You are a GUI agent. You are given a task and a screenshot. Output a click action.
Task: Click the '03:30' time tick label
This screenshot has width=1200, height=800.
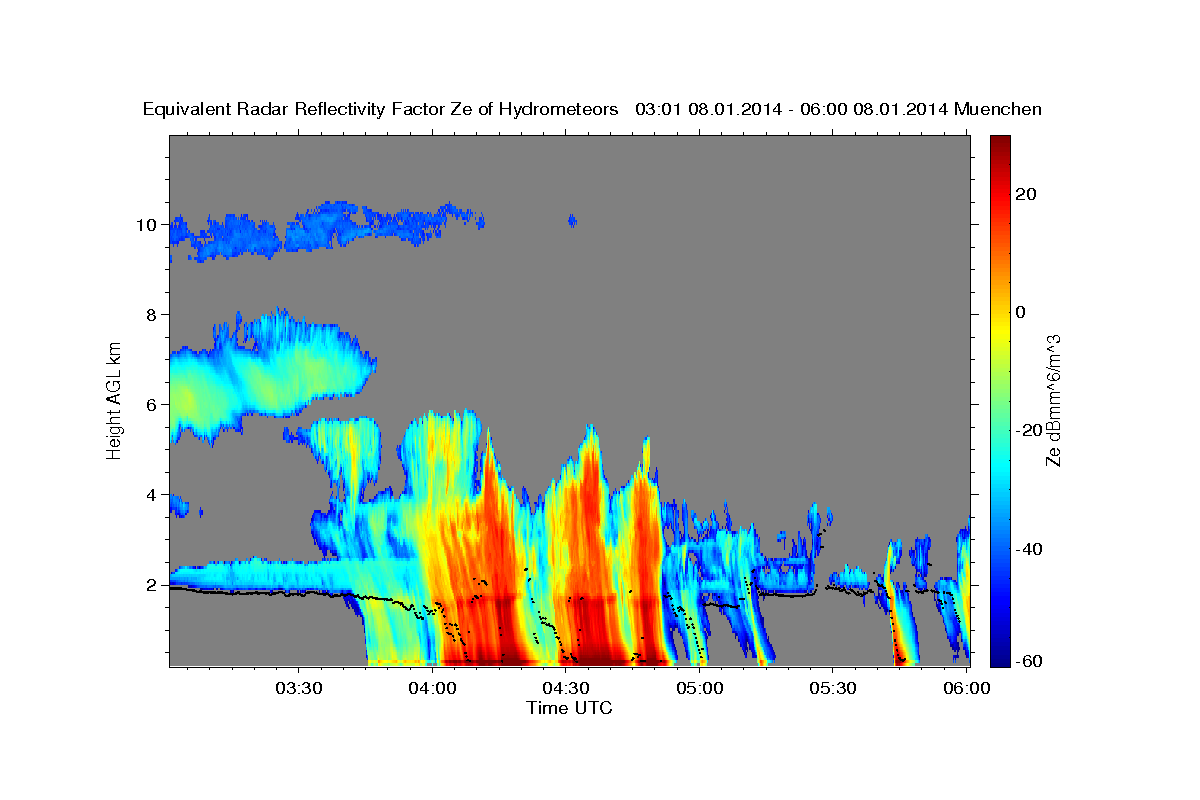pyautogui.click(x=298, y=689)
